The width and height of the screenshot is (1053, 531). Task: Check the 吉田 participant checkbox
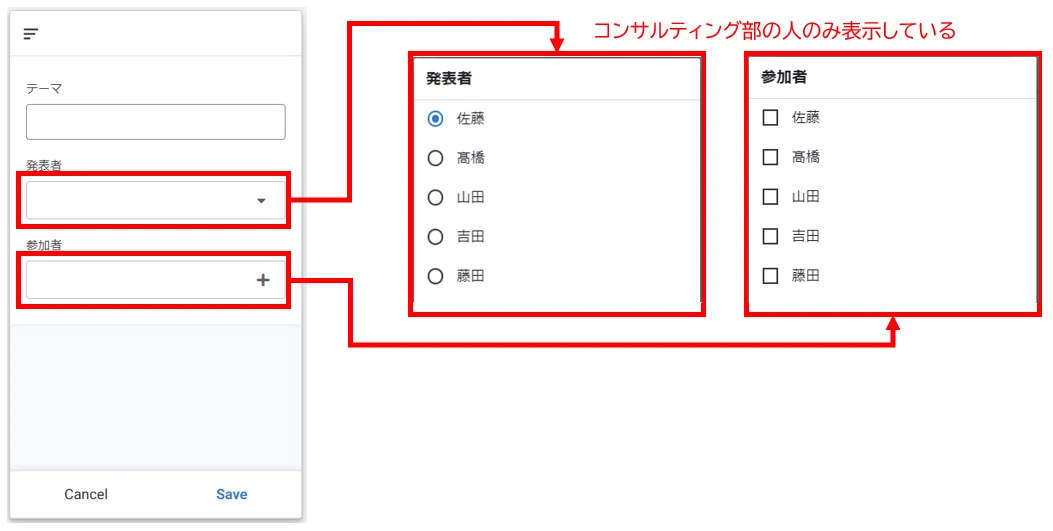click(x=770, y=236)
